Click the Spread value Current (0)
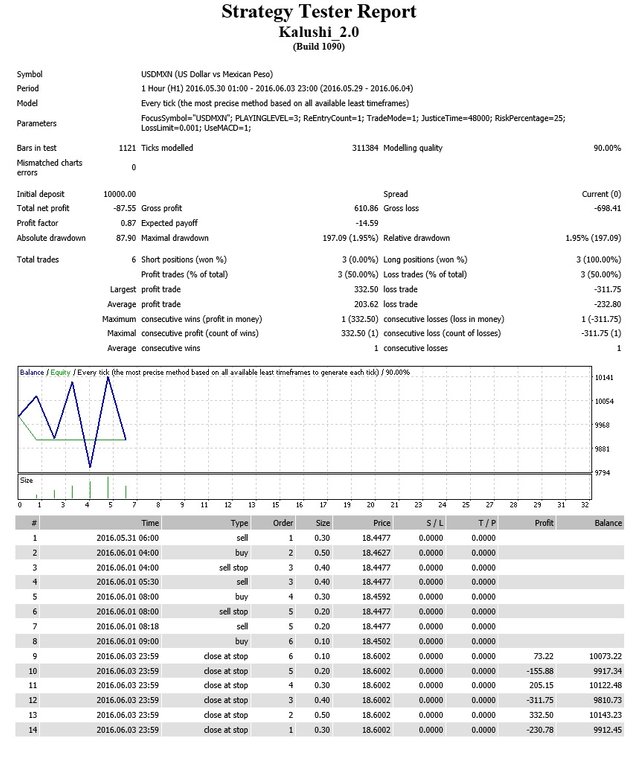The height and width of the screenshot is (759, 640). pos(601,194)
